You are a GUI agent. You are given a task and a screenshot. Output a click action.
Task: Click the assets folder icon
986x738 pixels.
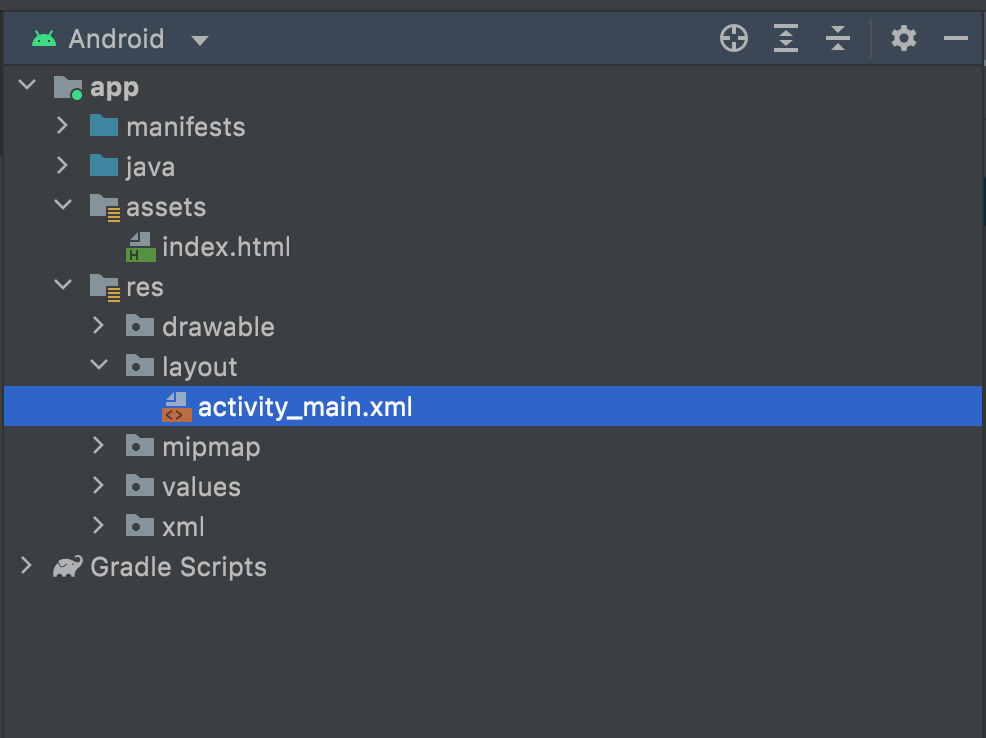[x=105, y=207]
